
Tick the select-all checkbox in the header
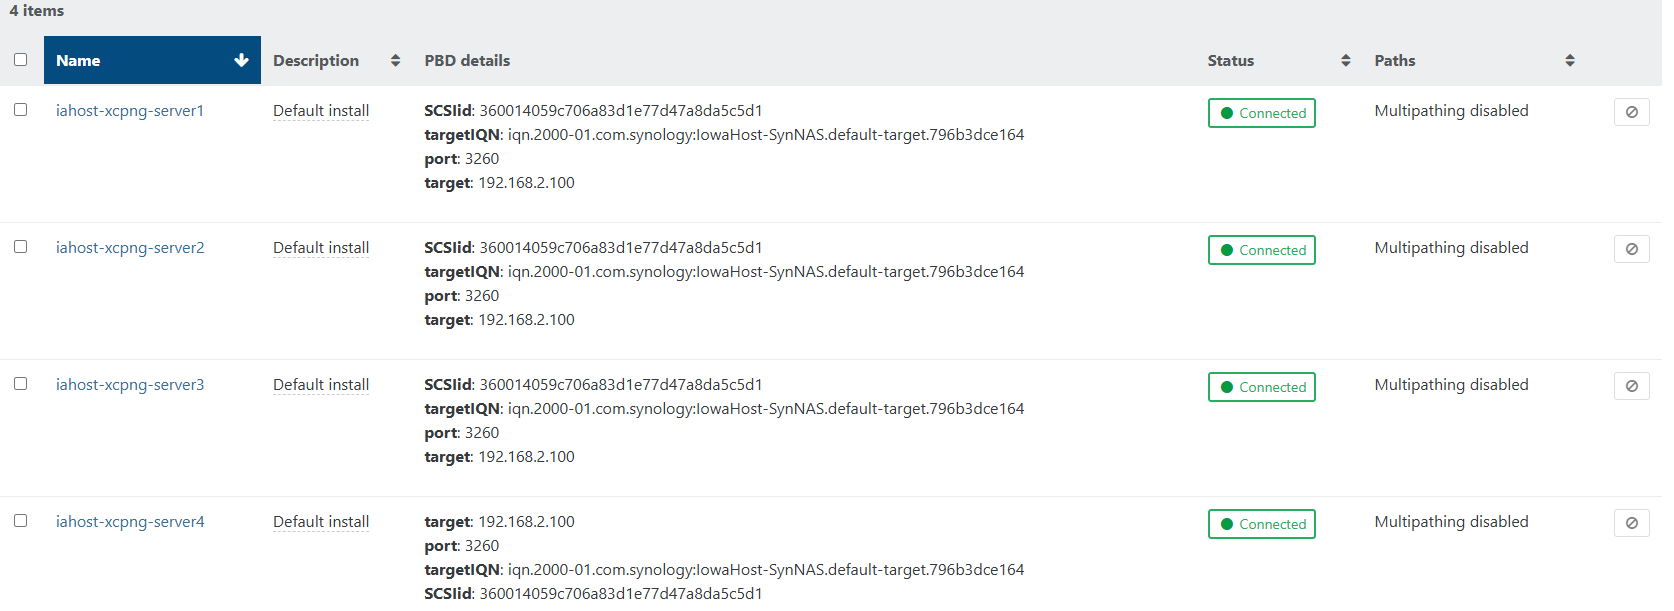pyautogui.click(x=20, y=59)
